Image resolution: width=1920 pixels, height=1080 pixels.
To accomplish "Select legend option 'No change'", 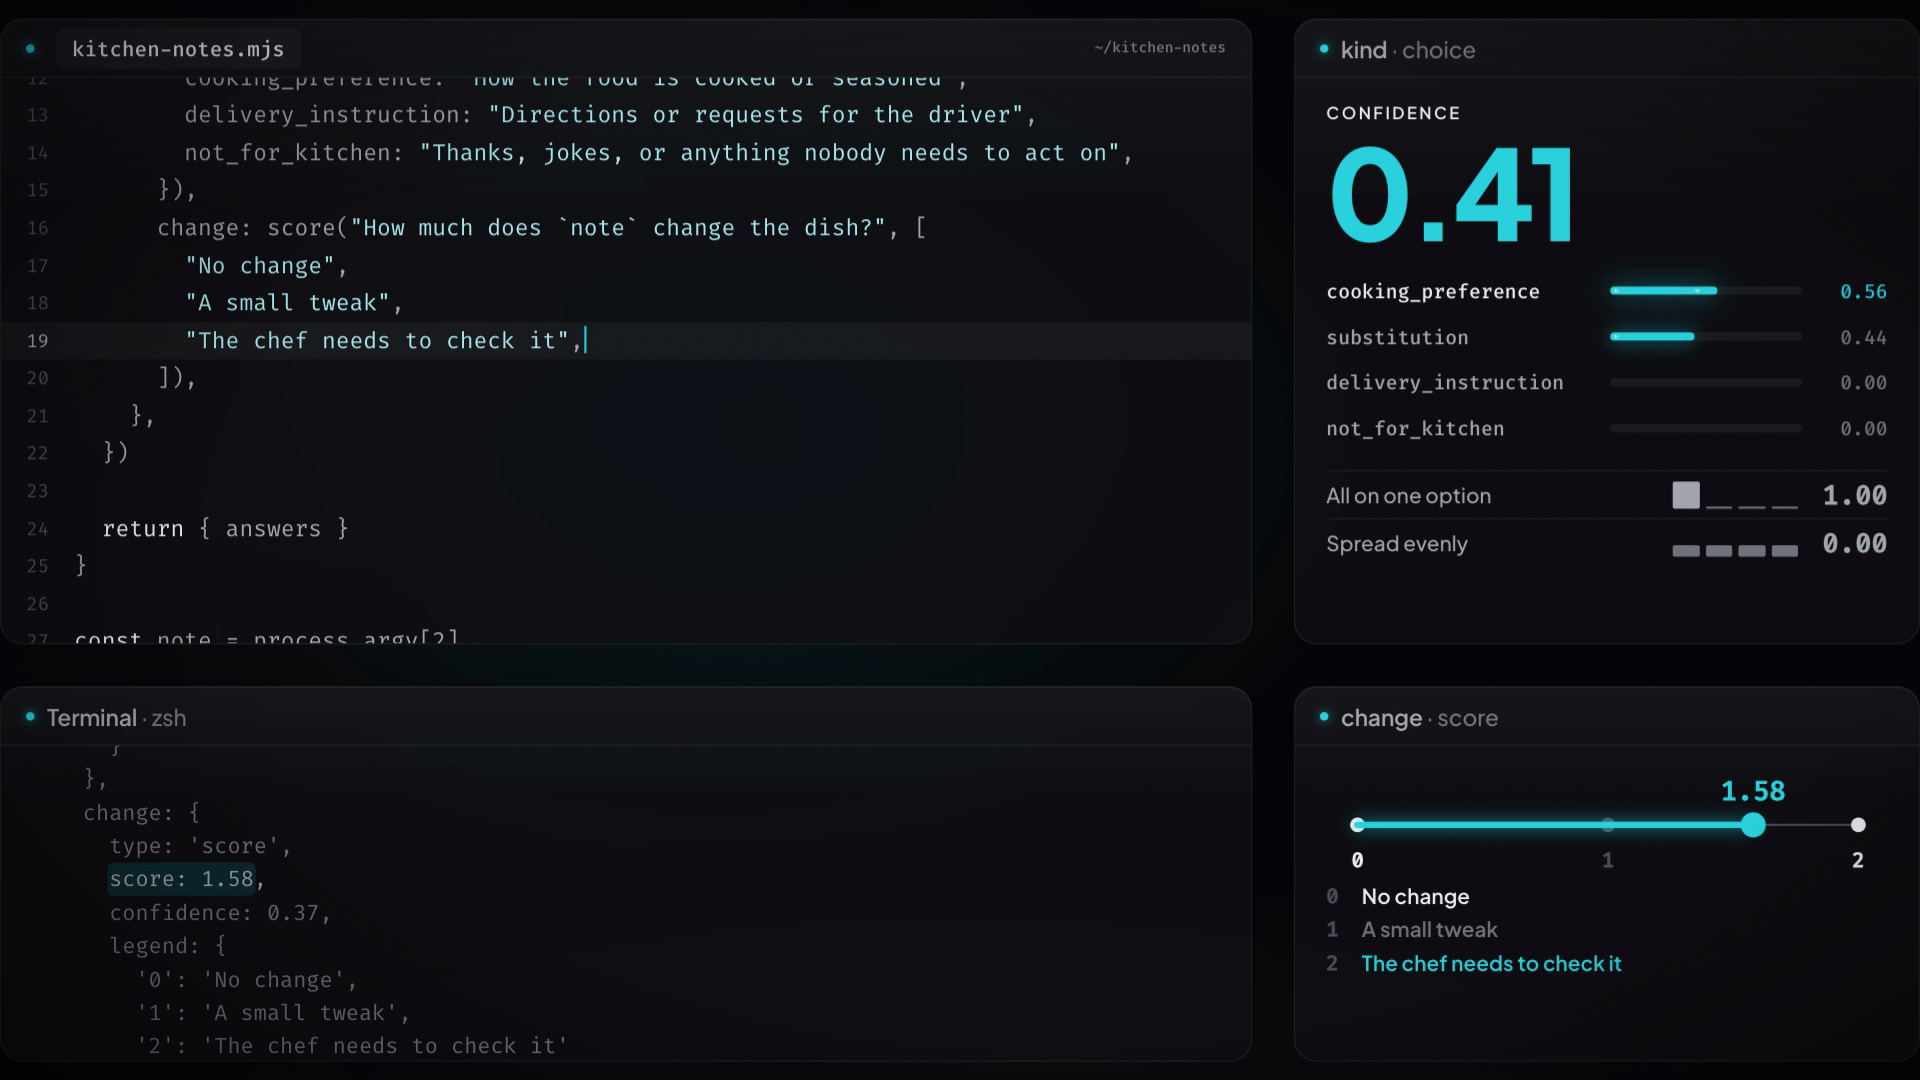I will point(1415,897).
